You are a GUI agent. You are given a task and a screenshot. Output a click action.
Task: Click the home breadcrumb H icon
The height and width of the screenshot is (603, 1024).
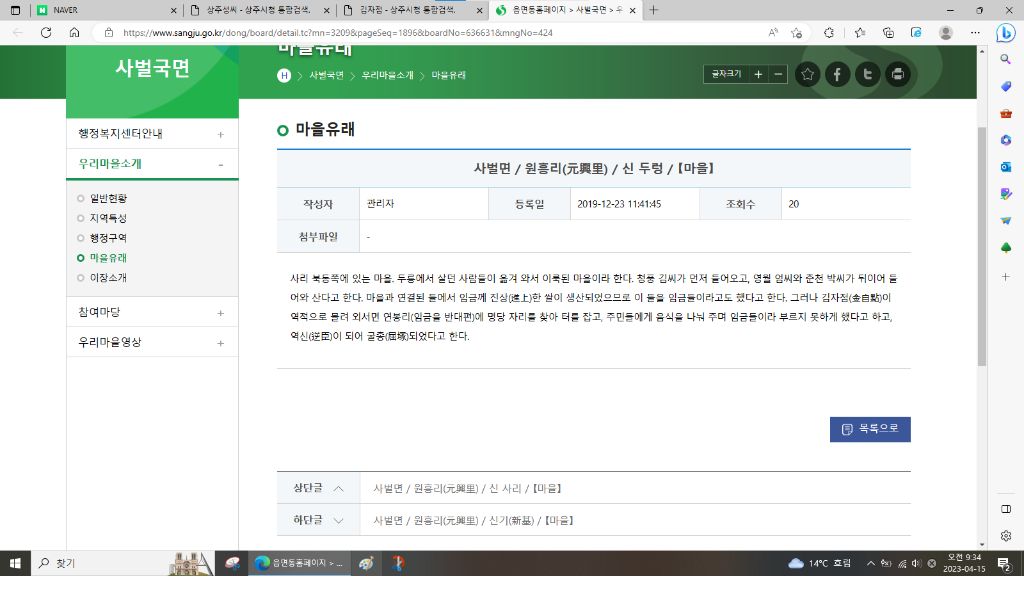[283, 75]
